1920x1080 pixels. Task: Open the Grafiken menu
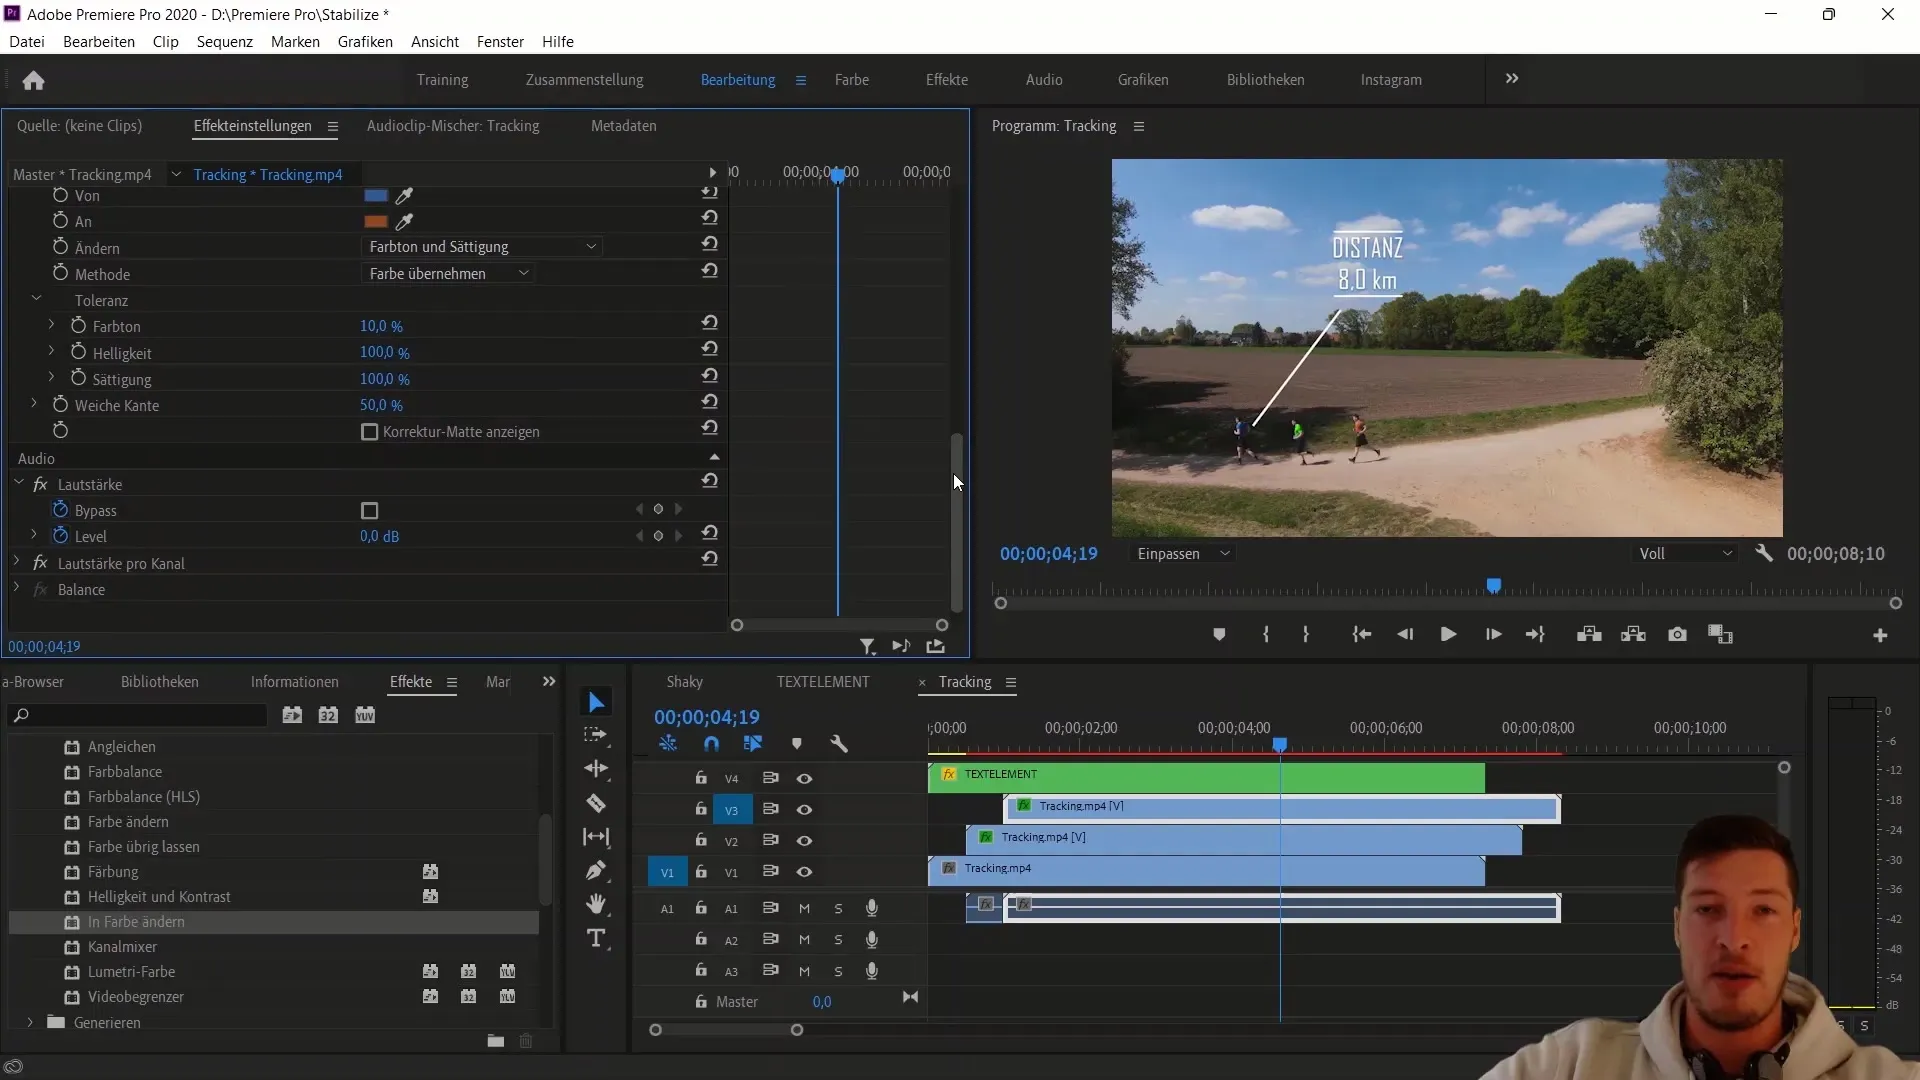tap(365, 42)
